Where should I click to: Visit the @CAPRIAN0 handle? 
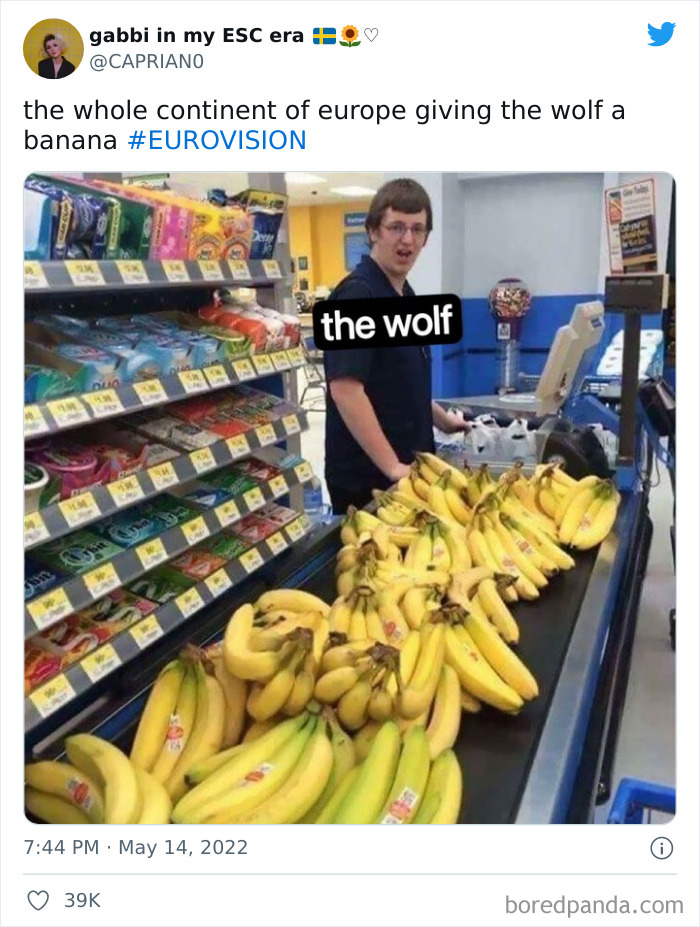(x=147, y=61)
